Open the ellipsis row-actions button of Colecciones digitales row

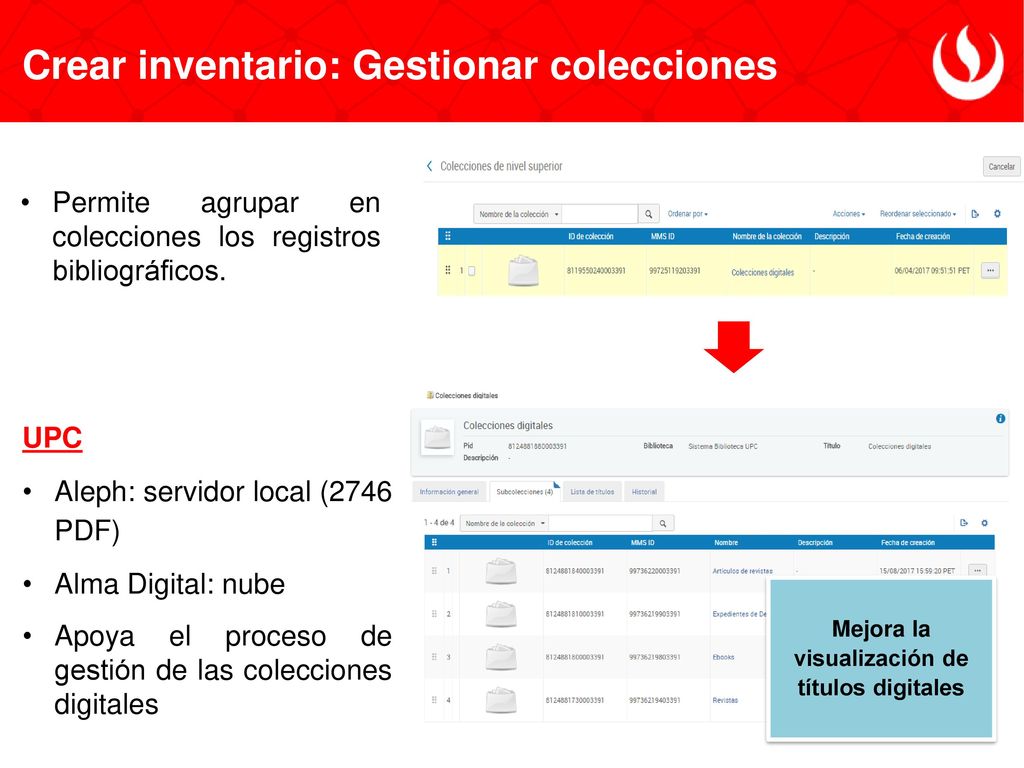[990, 270]
